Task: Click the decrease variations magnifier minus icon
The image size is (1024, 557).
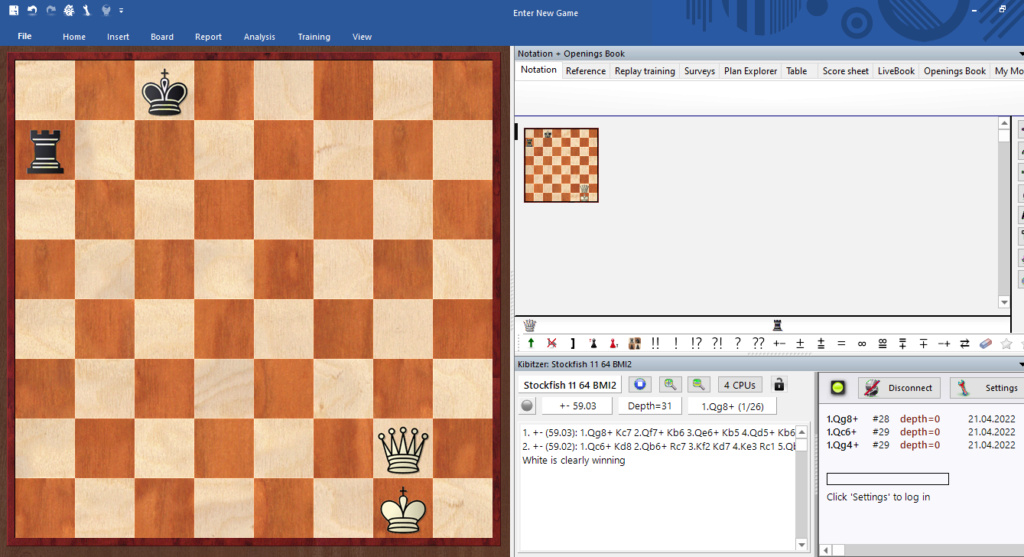Action: point(698,385)
